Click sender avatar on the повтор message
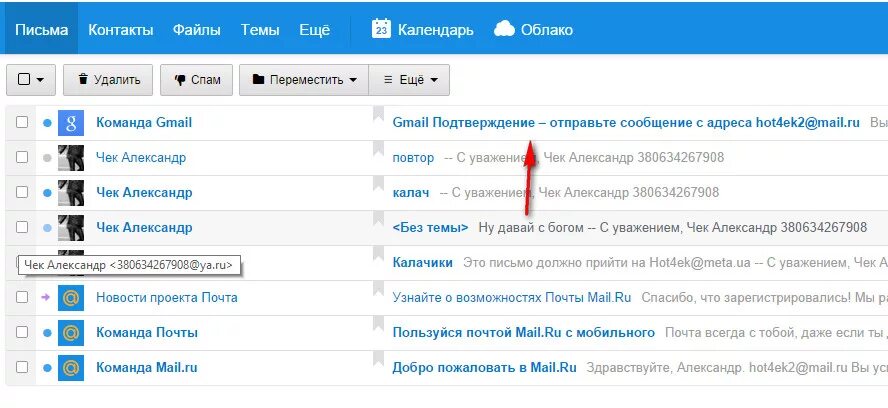The height and width of the screenshot is (408, 888). [x=71, y=158]
